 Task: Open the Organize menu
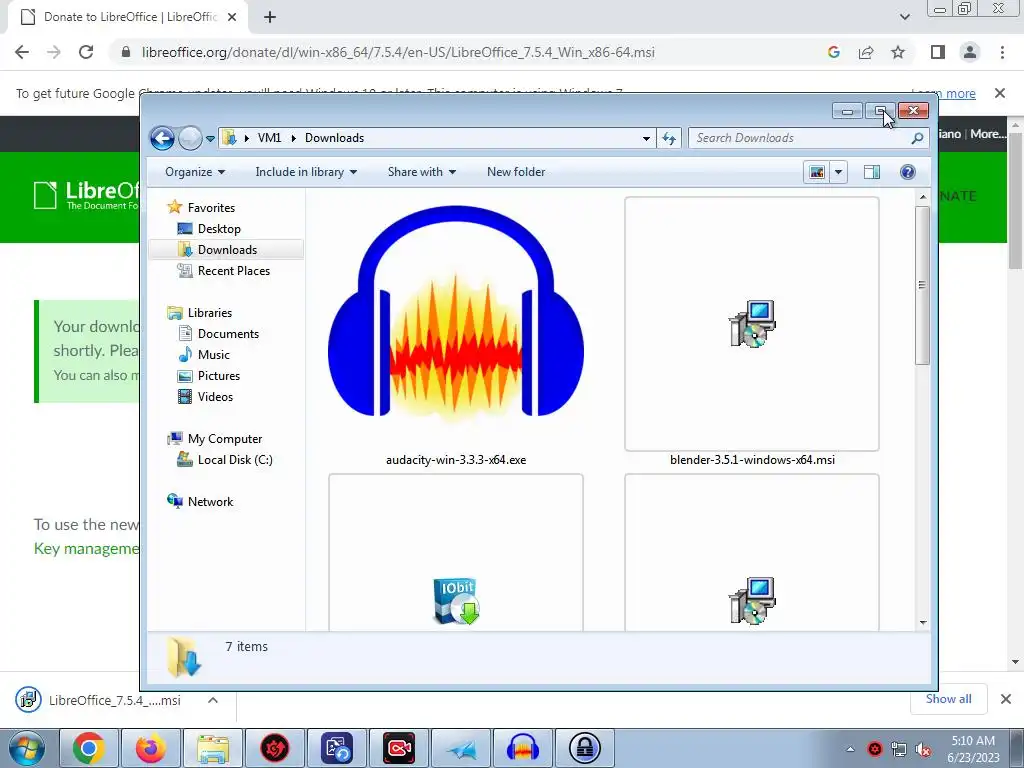[195, 172]
